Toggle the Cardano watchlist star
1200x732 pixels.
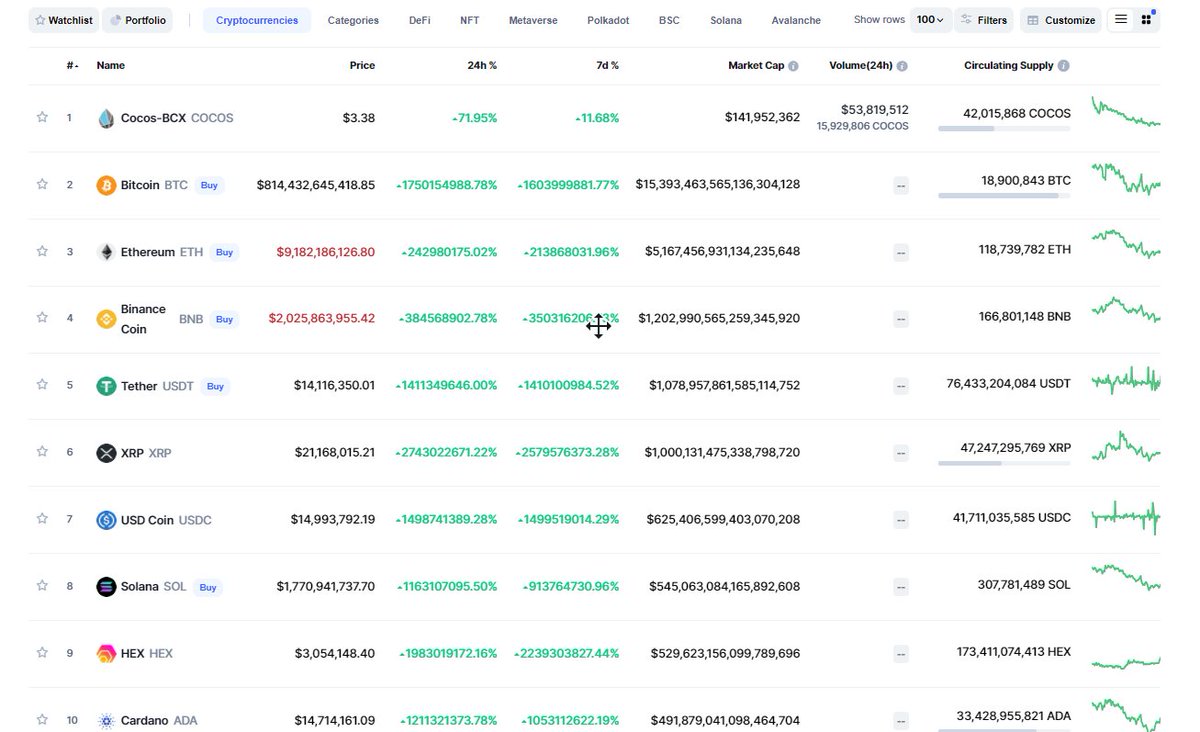pyautogui.click(x=42, y=719)
